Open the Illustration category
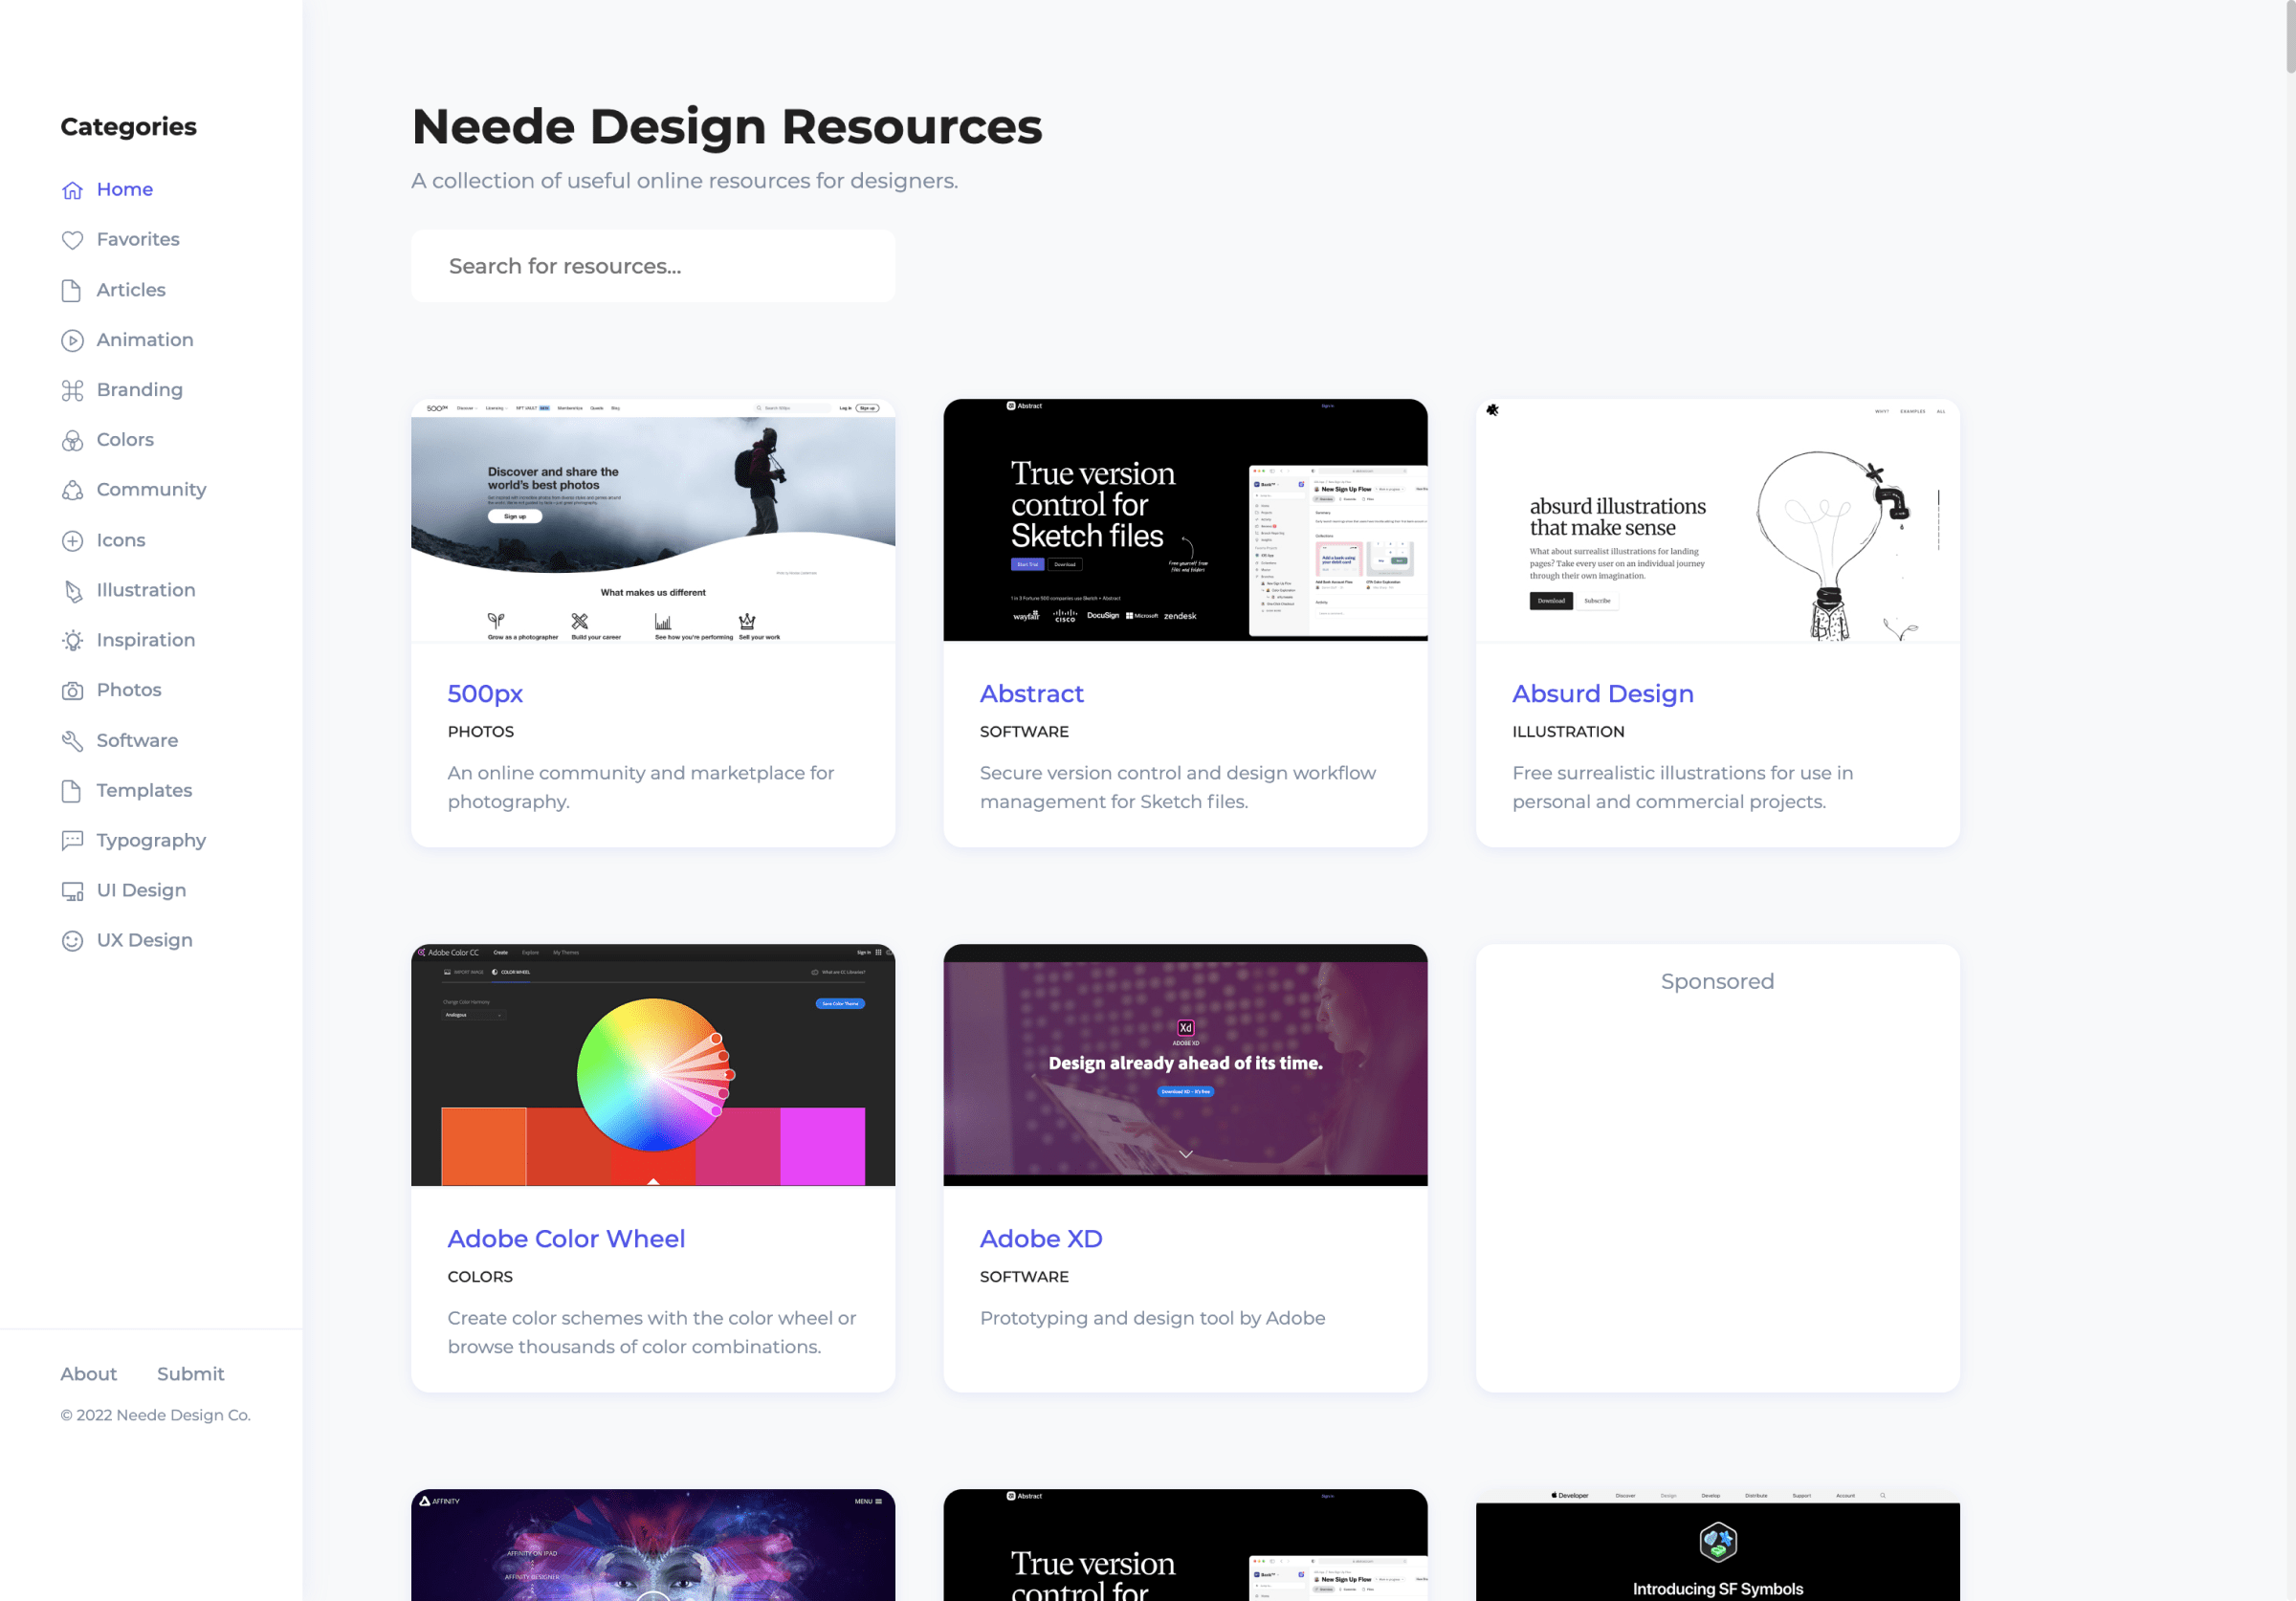The width and height of the screenshot is (2296, 1601). [x=146, y=590]
